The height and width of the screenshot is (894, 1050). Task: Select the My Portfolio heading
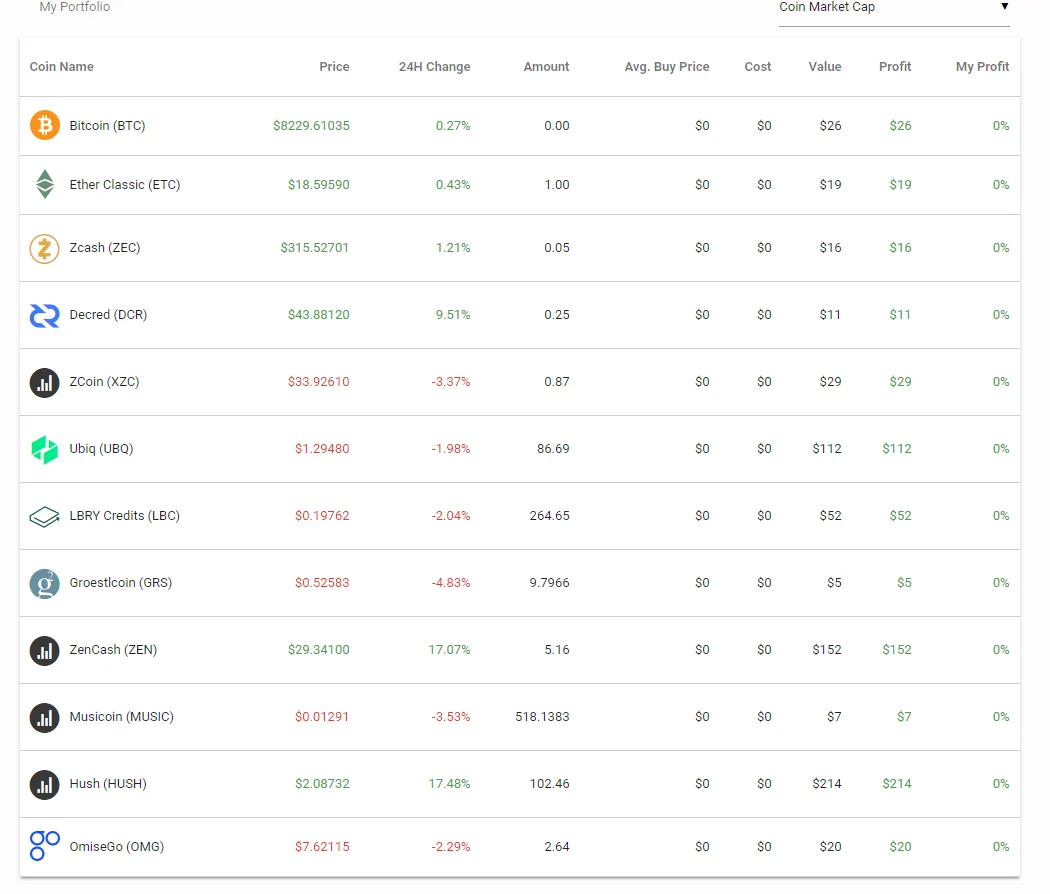click(75, 7)
